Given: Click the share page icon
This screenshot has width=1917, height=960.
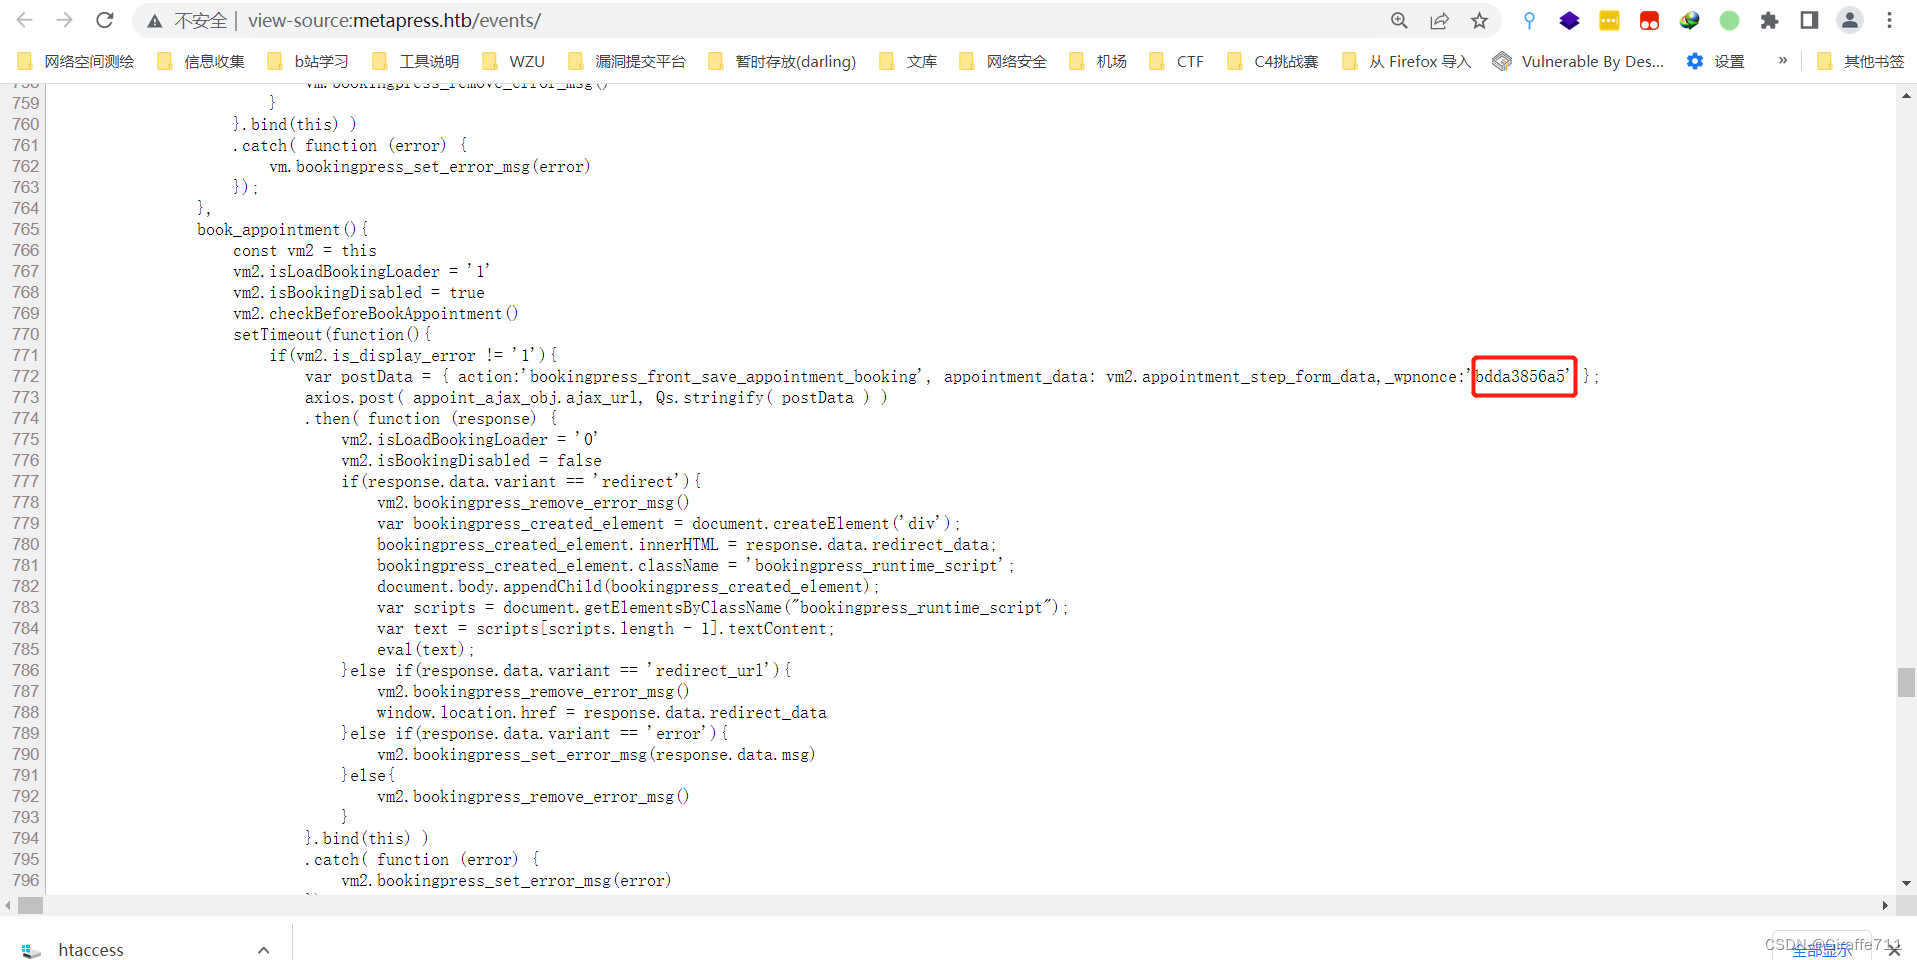Looking at the screenshot, I should click(x=1440, y=20).
